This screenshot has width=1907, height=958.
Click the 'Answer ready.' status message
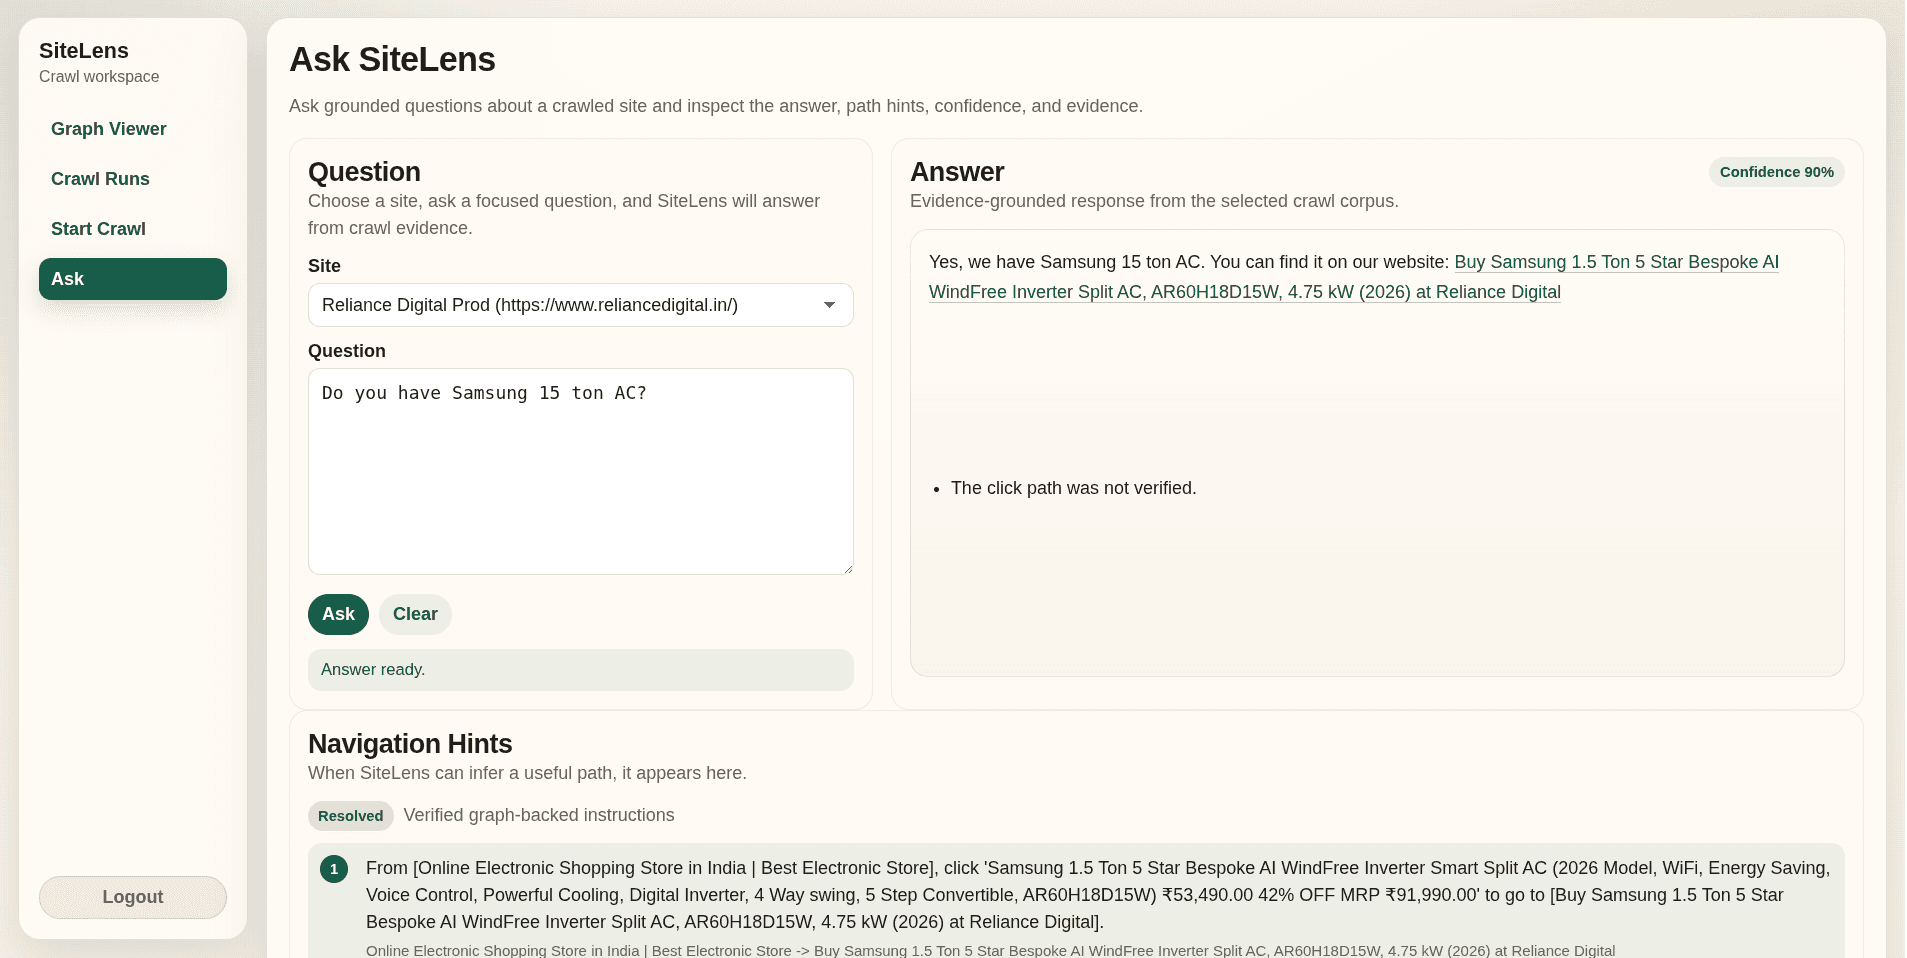(580, 670)
